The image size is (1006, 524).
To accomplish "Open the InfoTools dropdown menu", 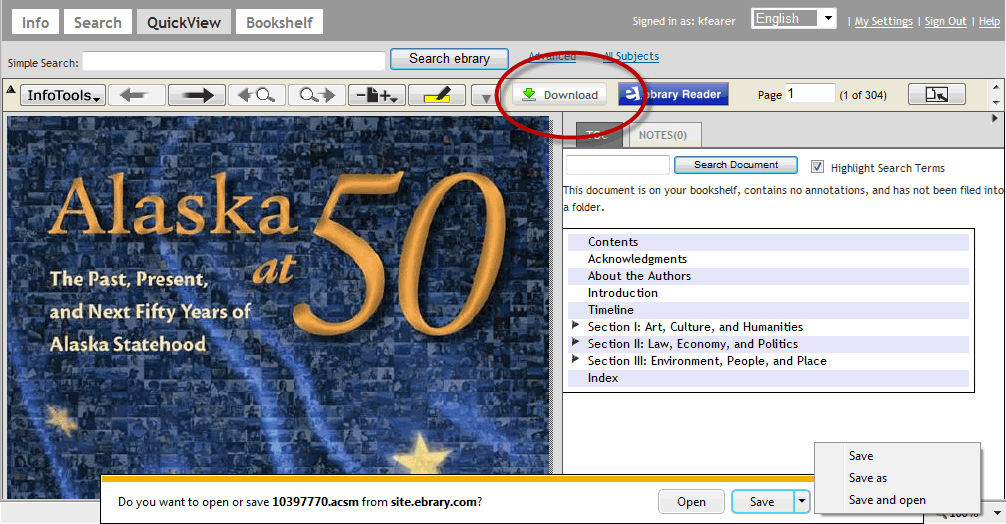I will [x=63, y=95].
